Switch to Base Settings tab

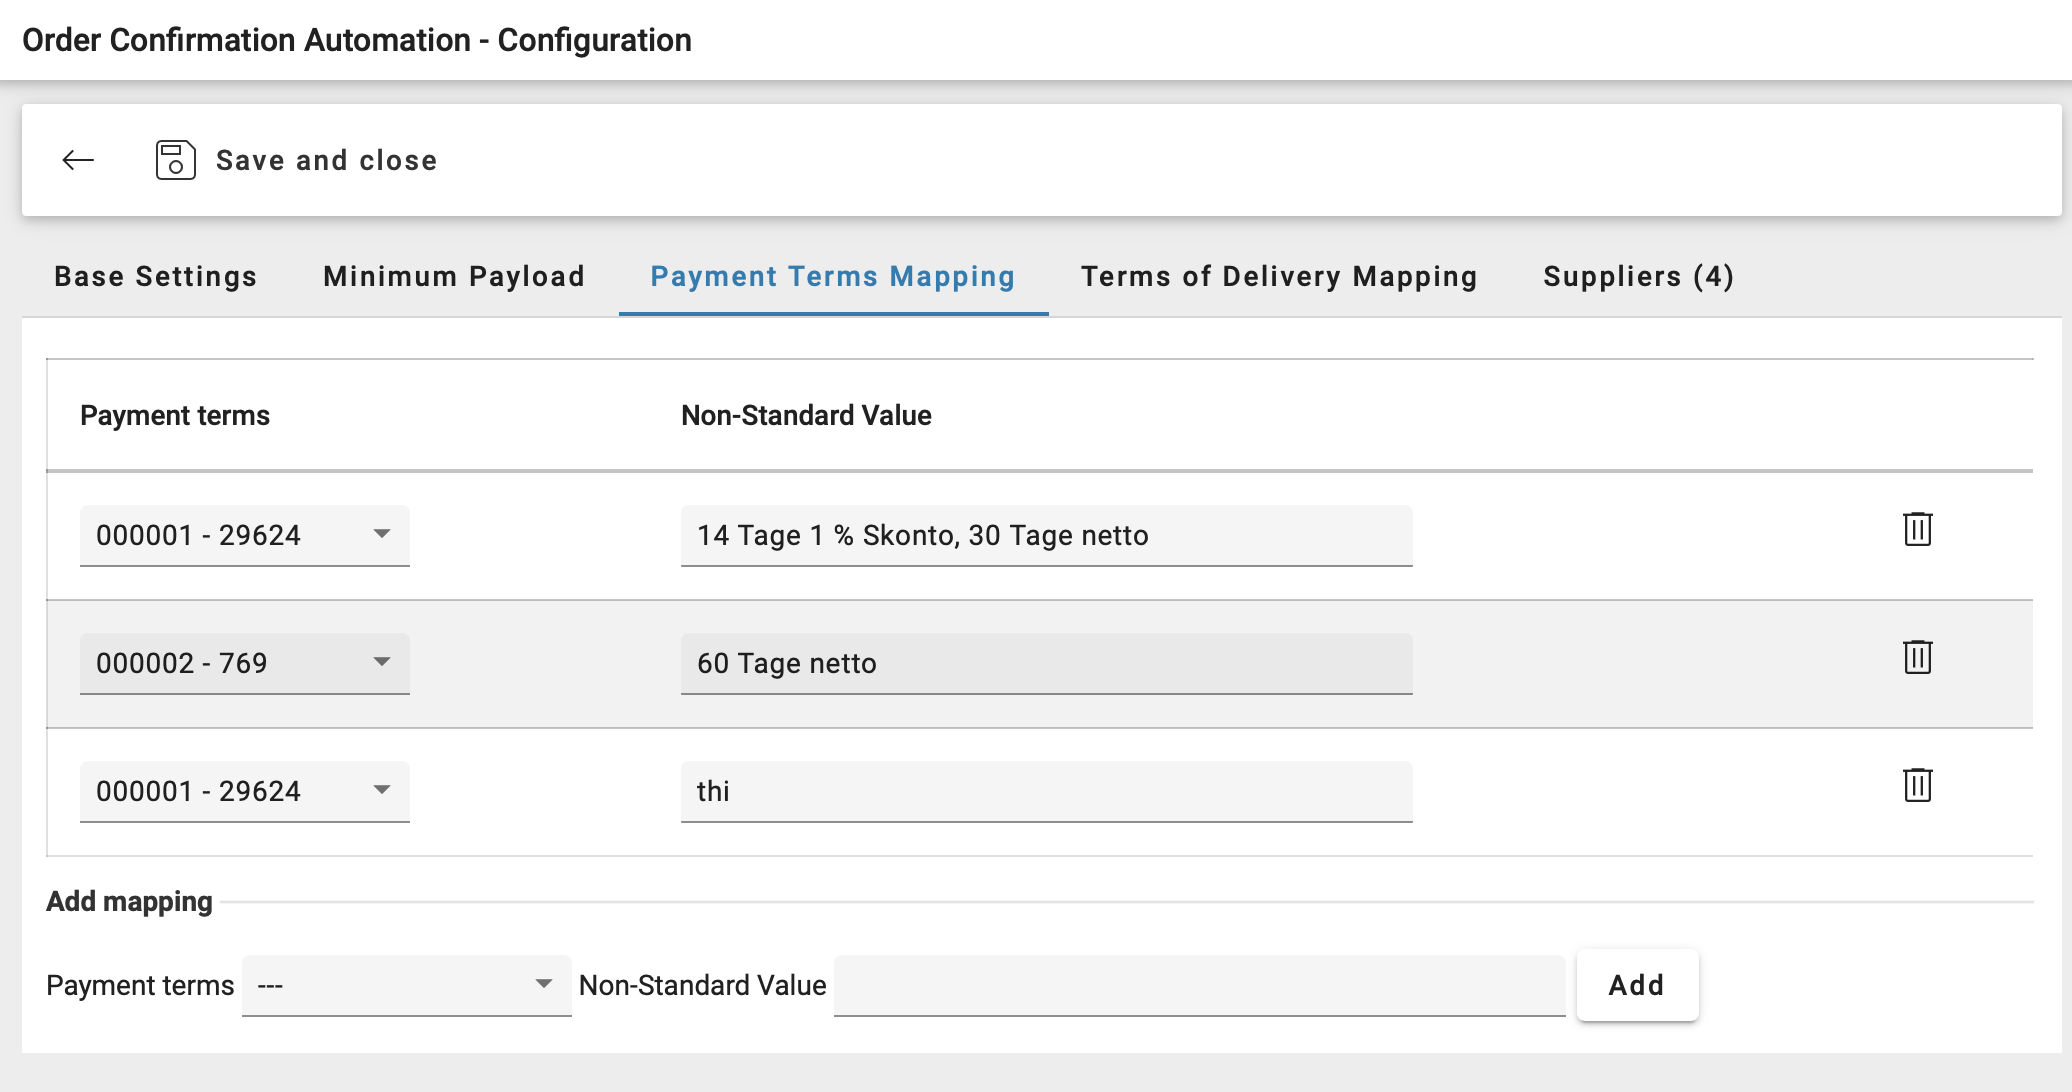pos(156,276)
